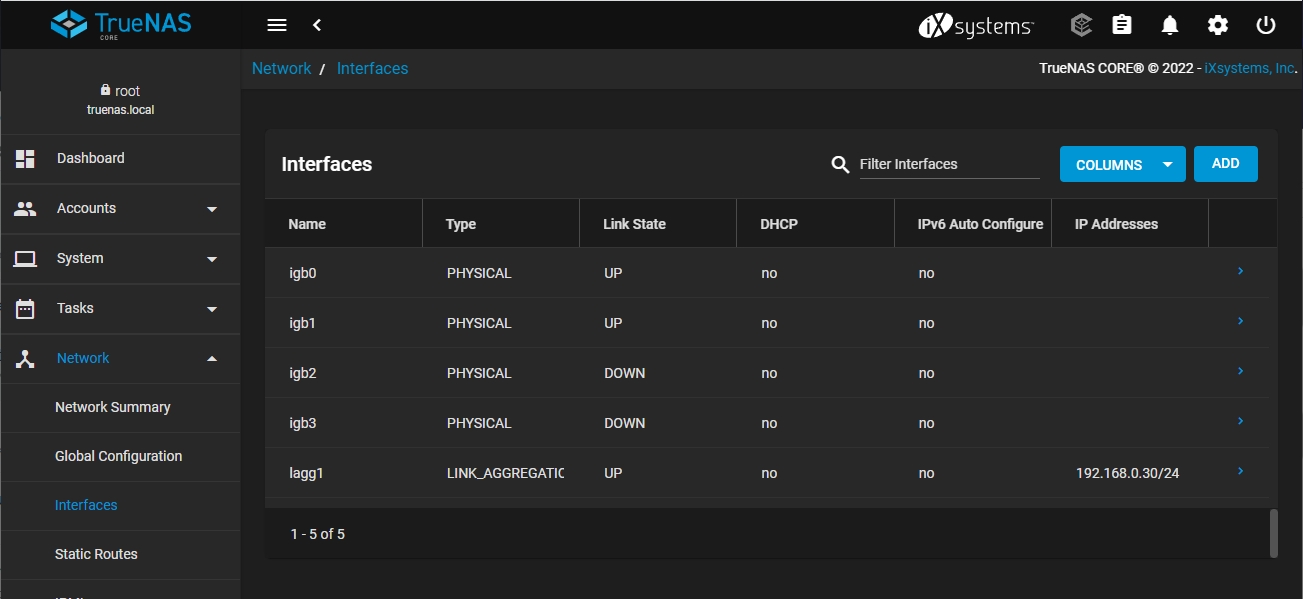Click the ADD interface button
The height and width of the screenshot is (599, 1303).
1225,164
